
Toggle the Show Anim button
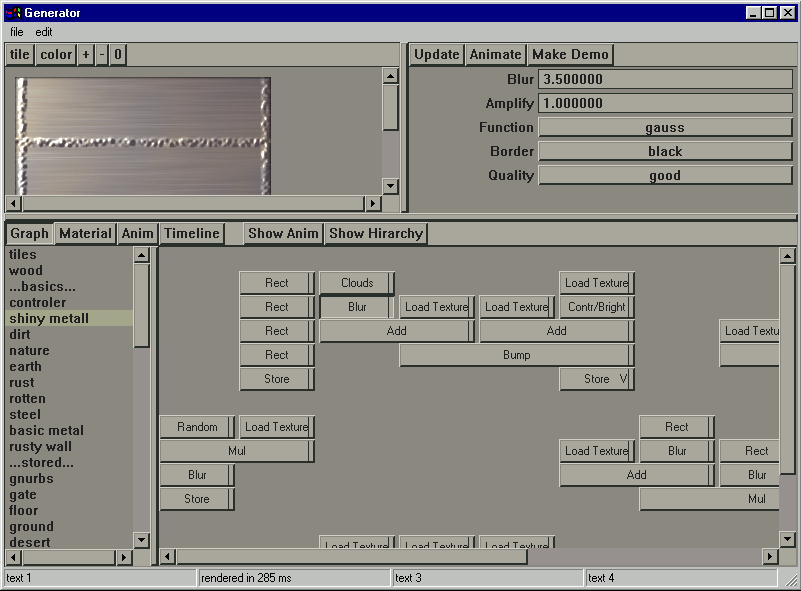click(283, 233)
